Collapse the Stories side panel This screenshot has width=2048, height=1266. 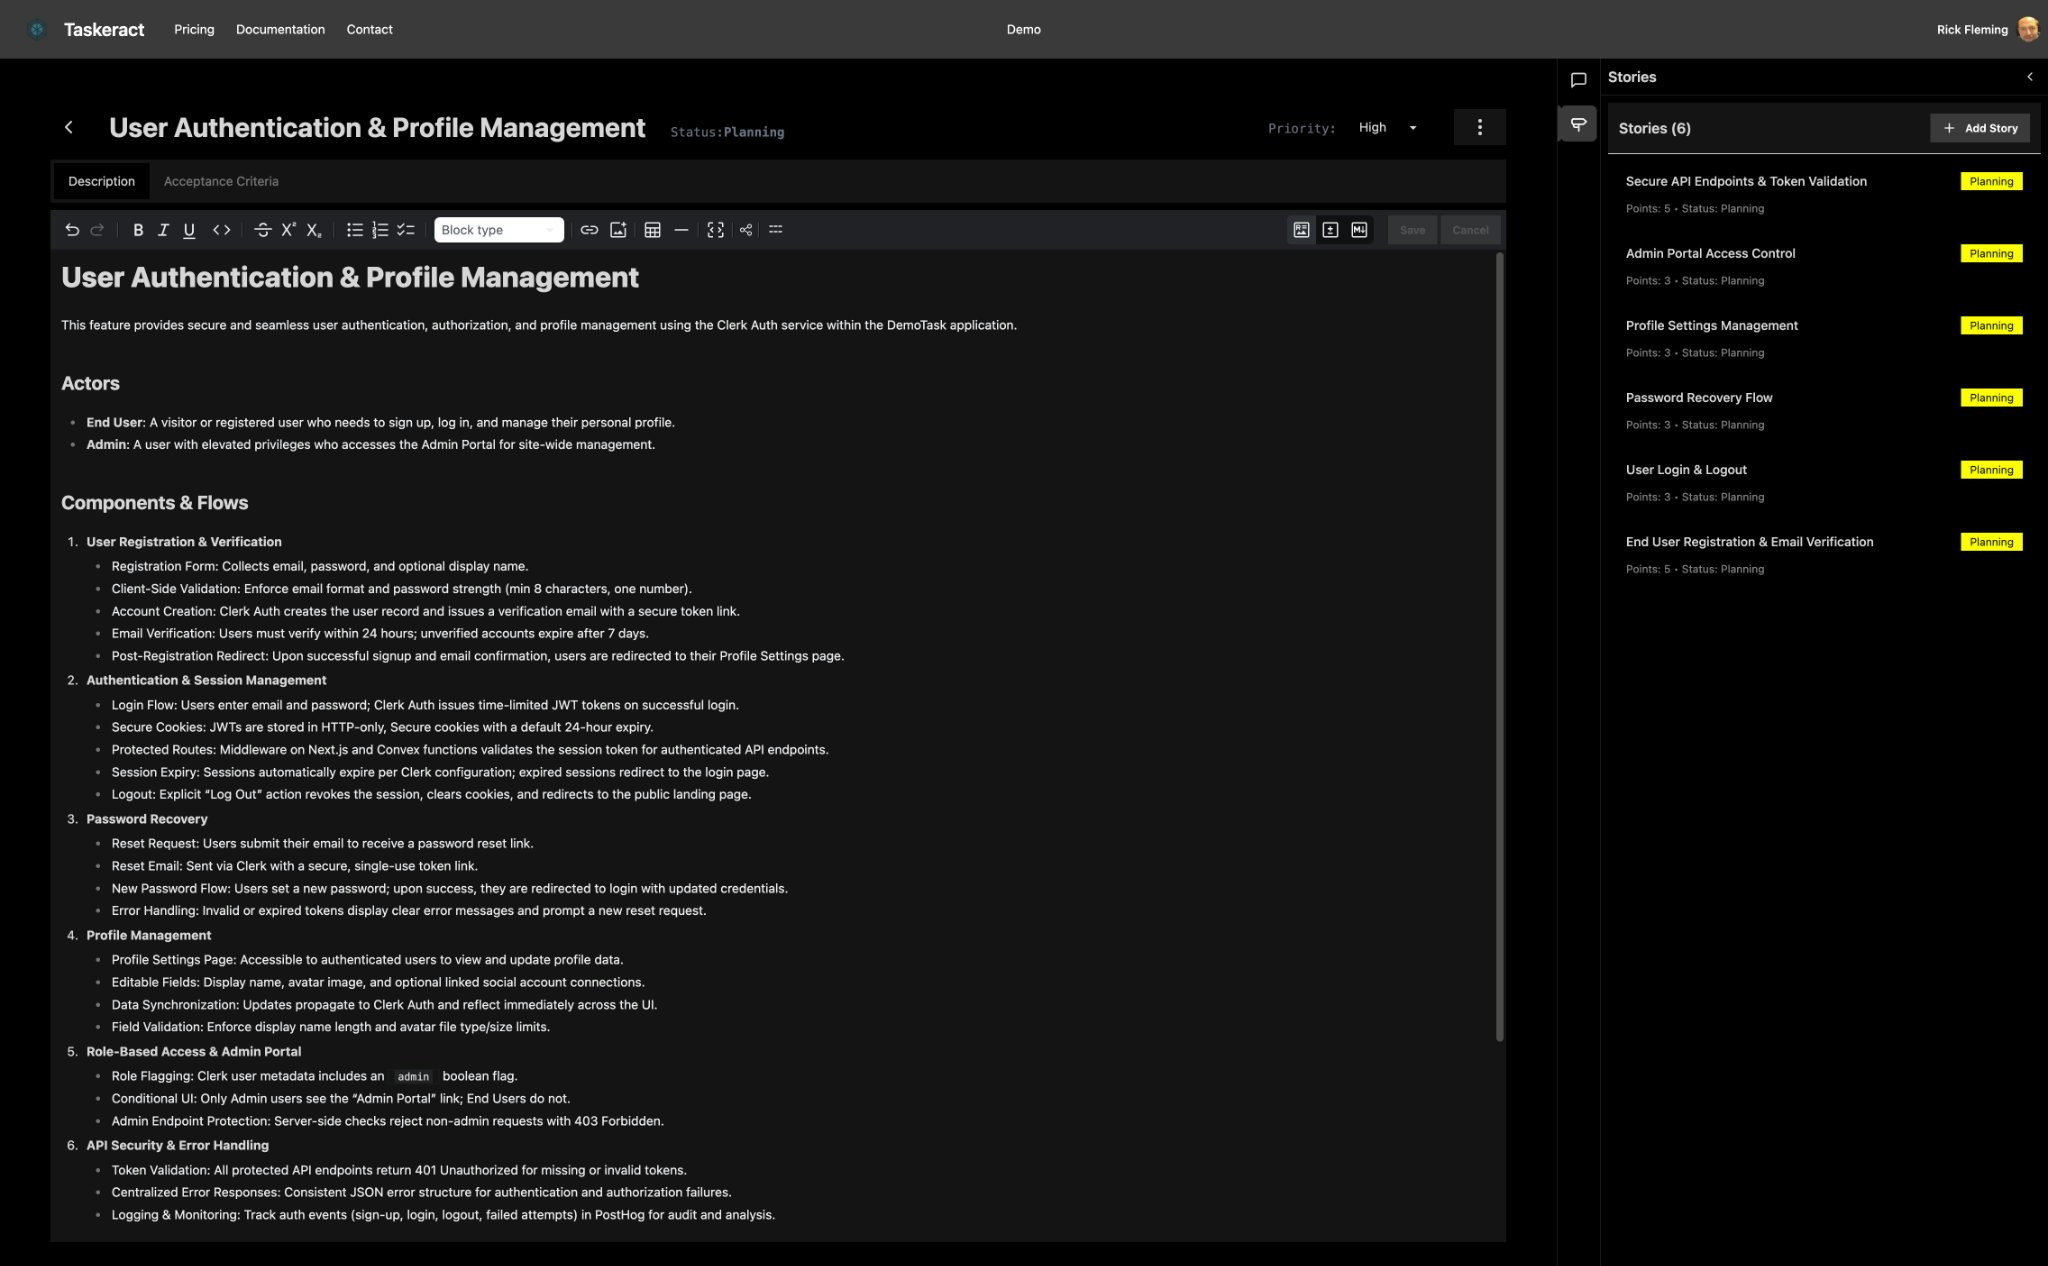click(2029, 77)
